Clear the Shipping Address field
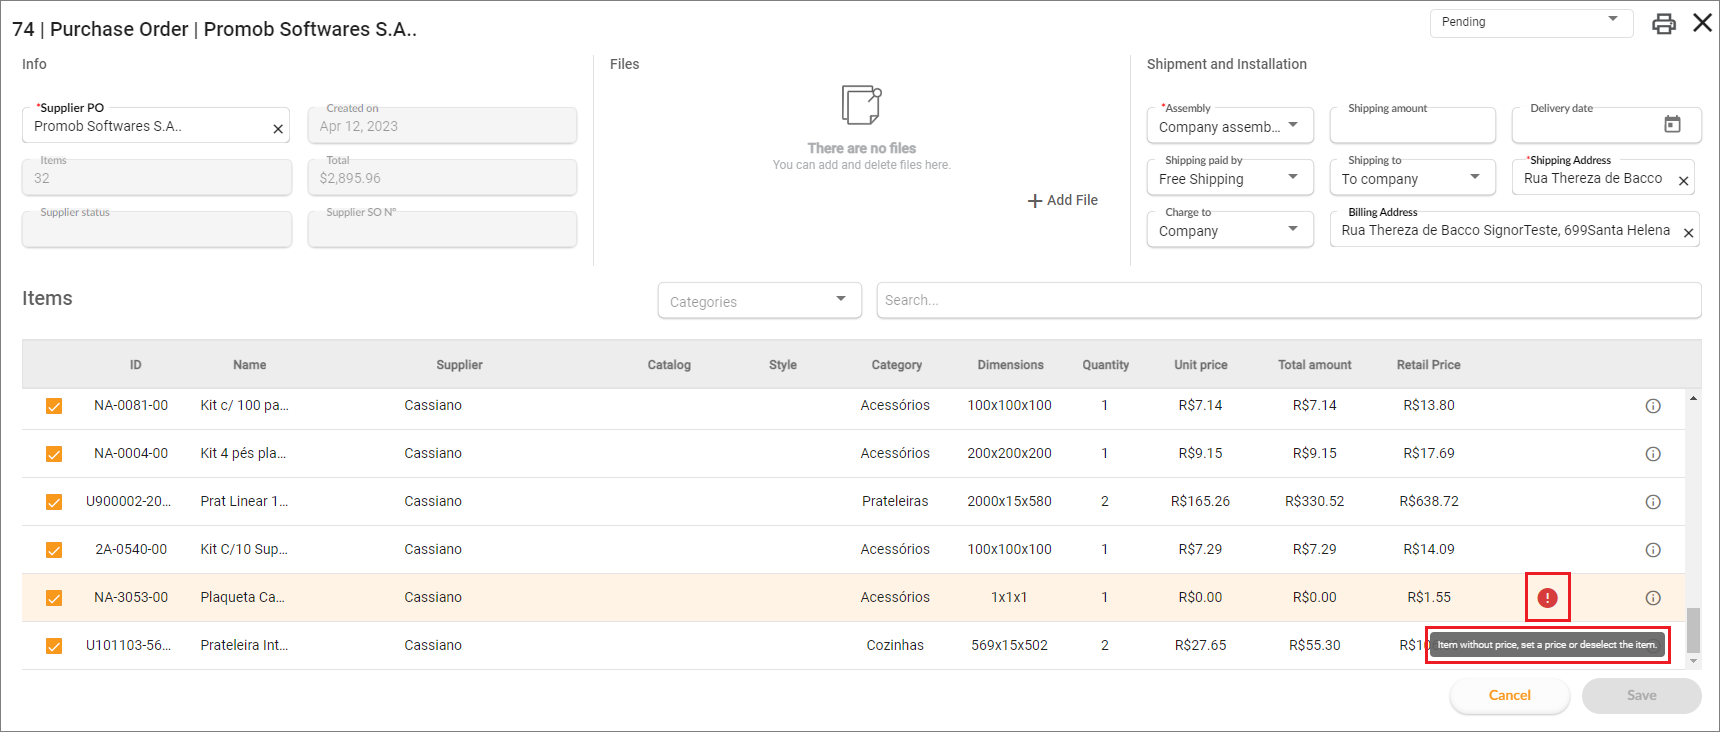The image size is (1720, 732). coord(1683,181)
